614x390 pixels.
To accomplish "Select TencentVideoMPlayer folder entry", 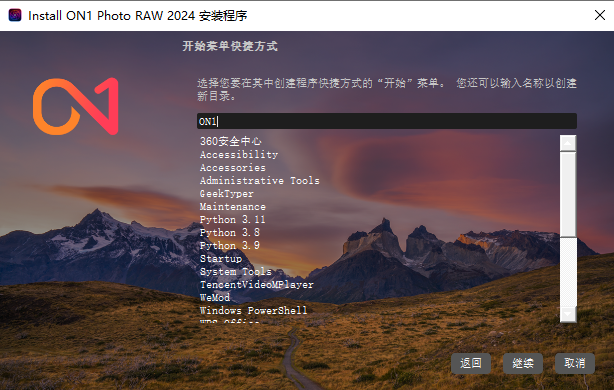I will click(256, 285).
